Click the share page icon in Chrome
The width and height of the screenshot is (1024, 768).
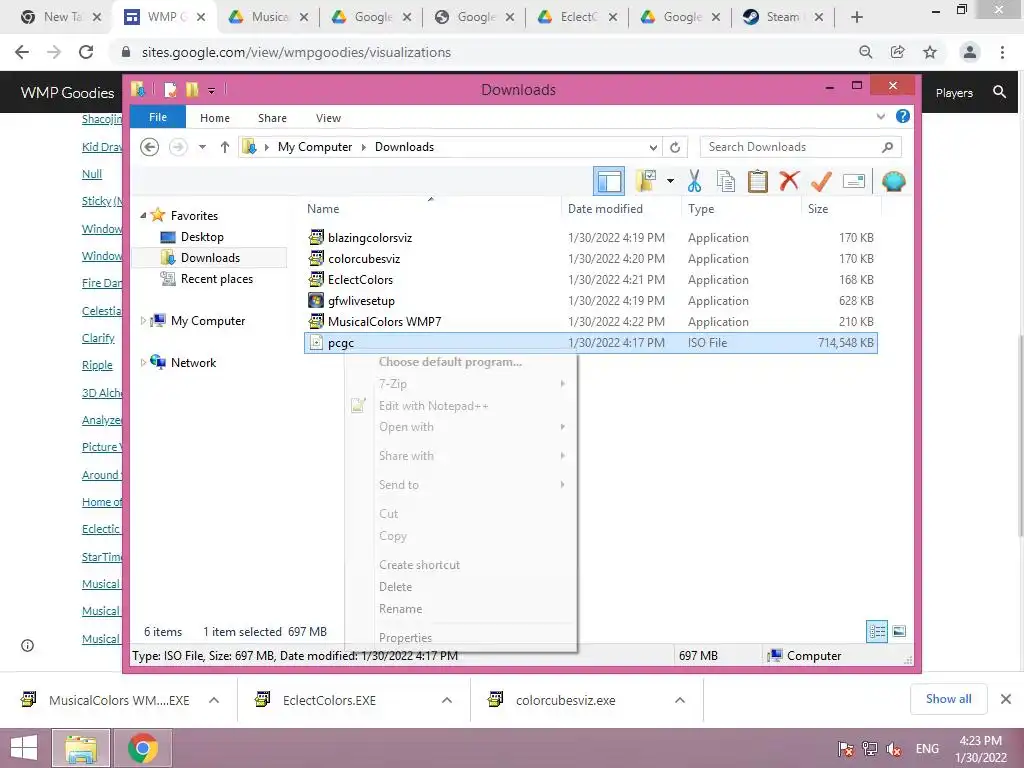(x=898, y=52)
